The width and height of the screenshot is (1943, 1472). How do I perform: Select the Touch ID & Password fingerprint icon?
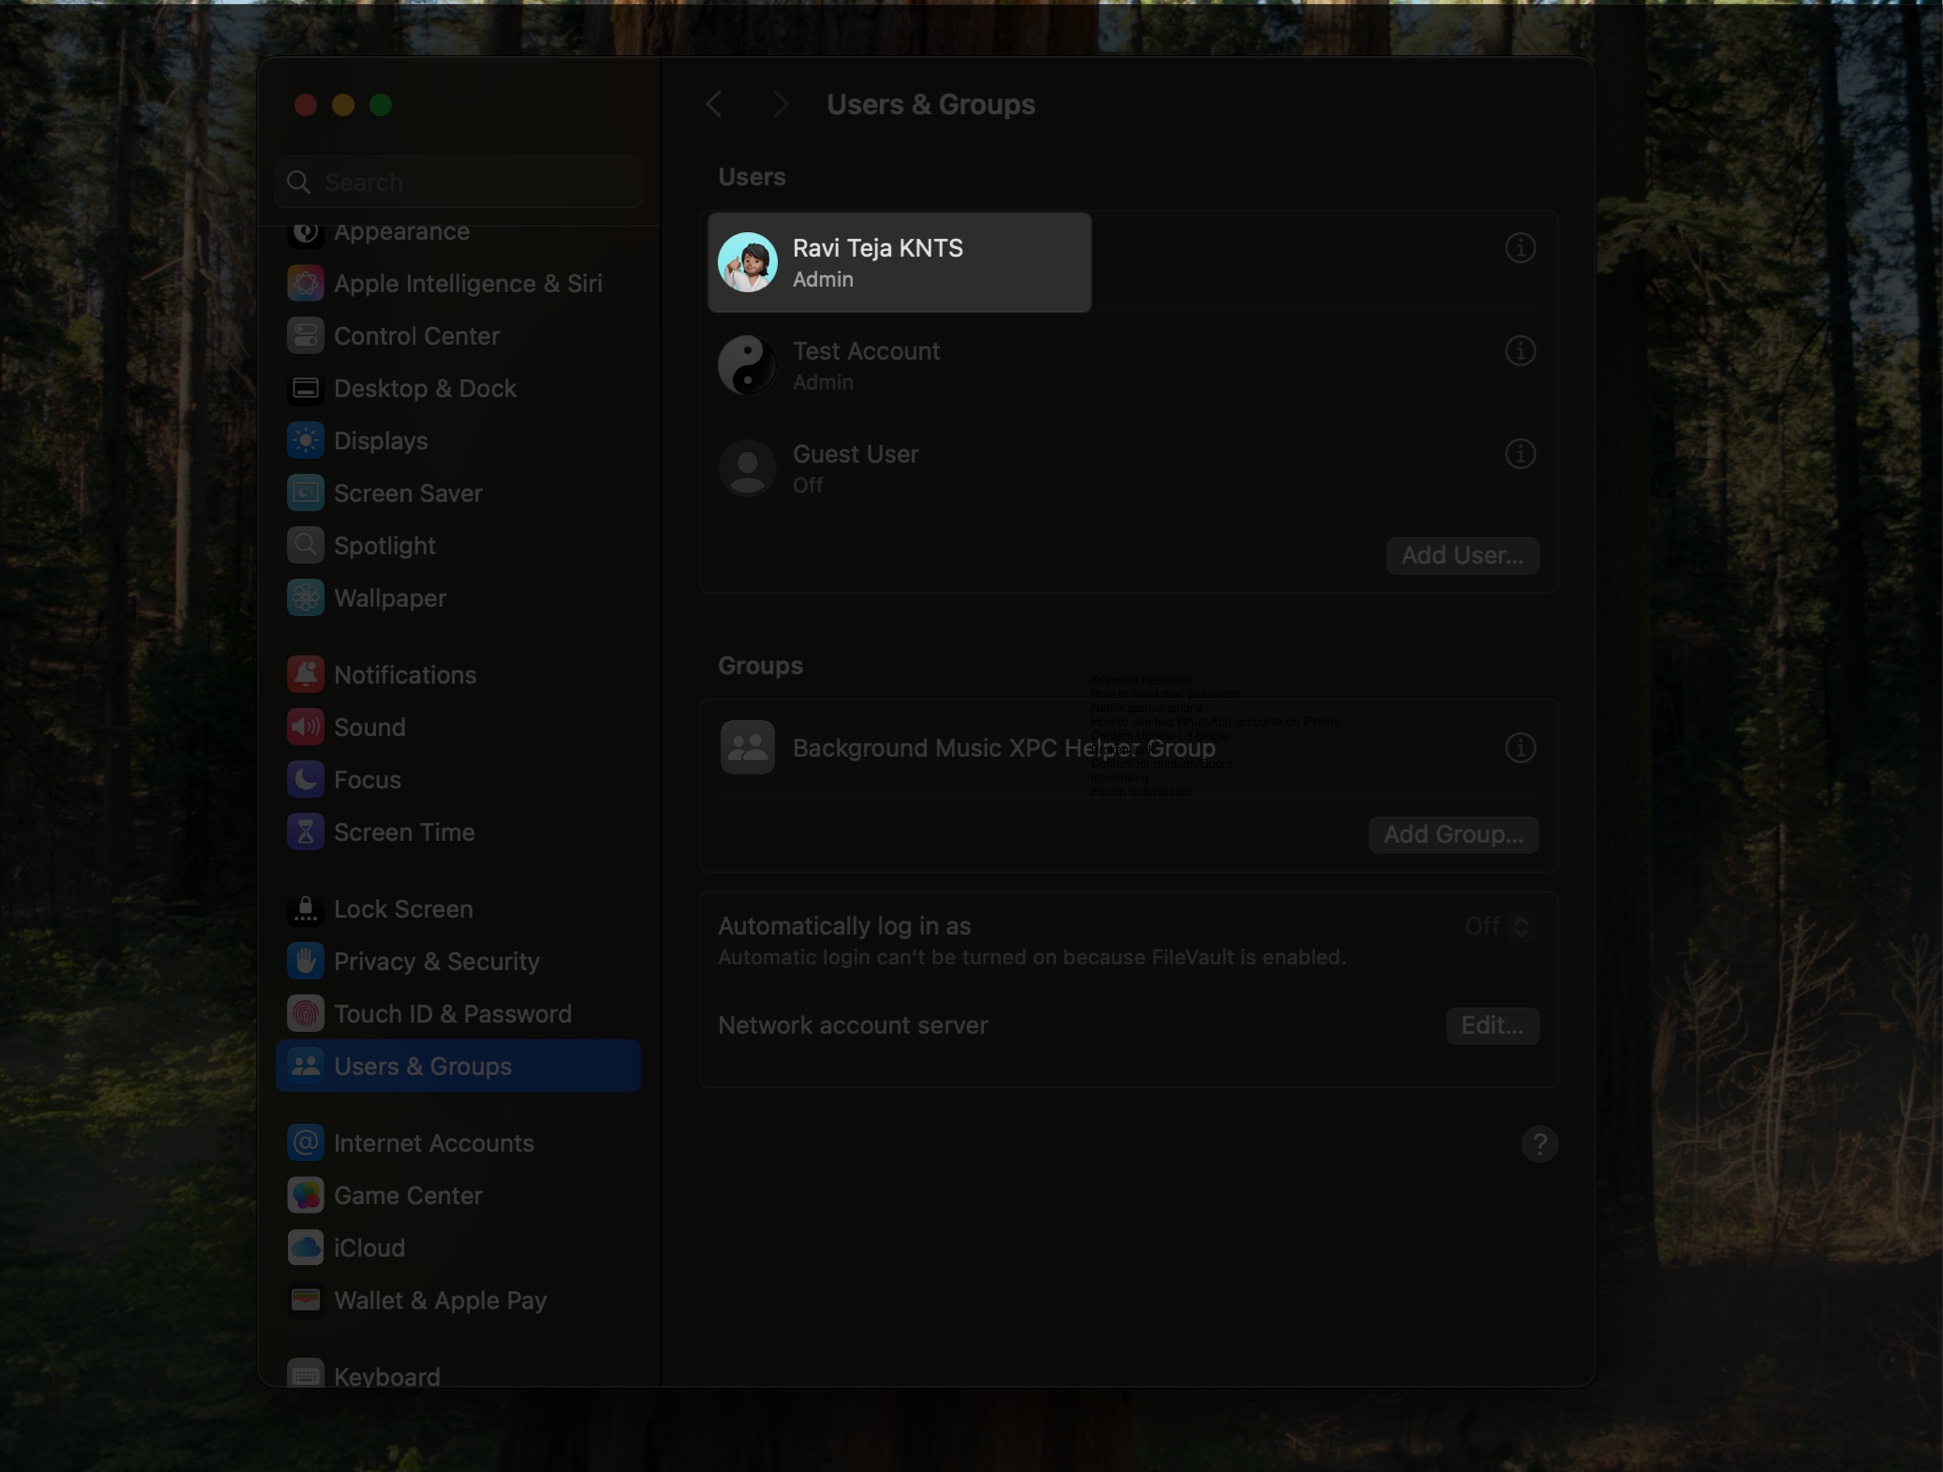[x=306, y=1013]
